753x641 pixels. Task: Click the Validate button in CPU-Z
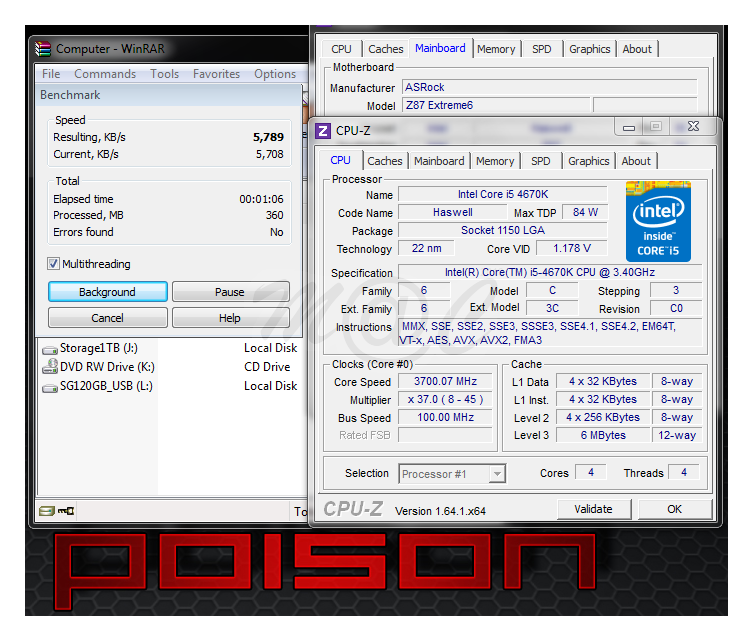coord(593,509)
